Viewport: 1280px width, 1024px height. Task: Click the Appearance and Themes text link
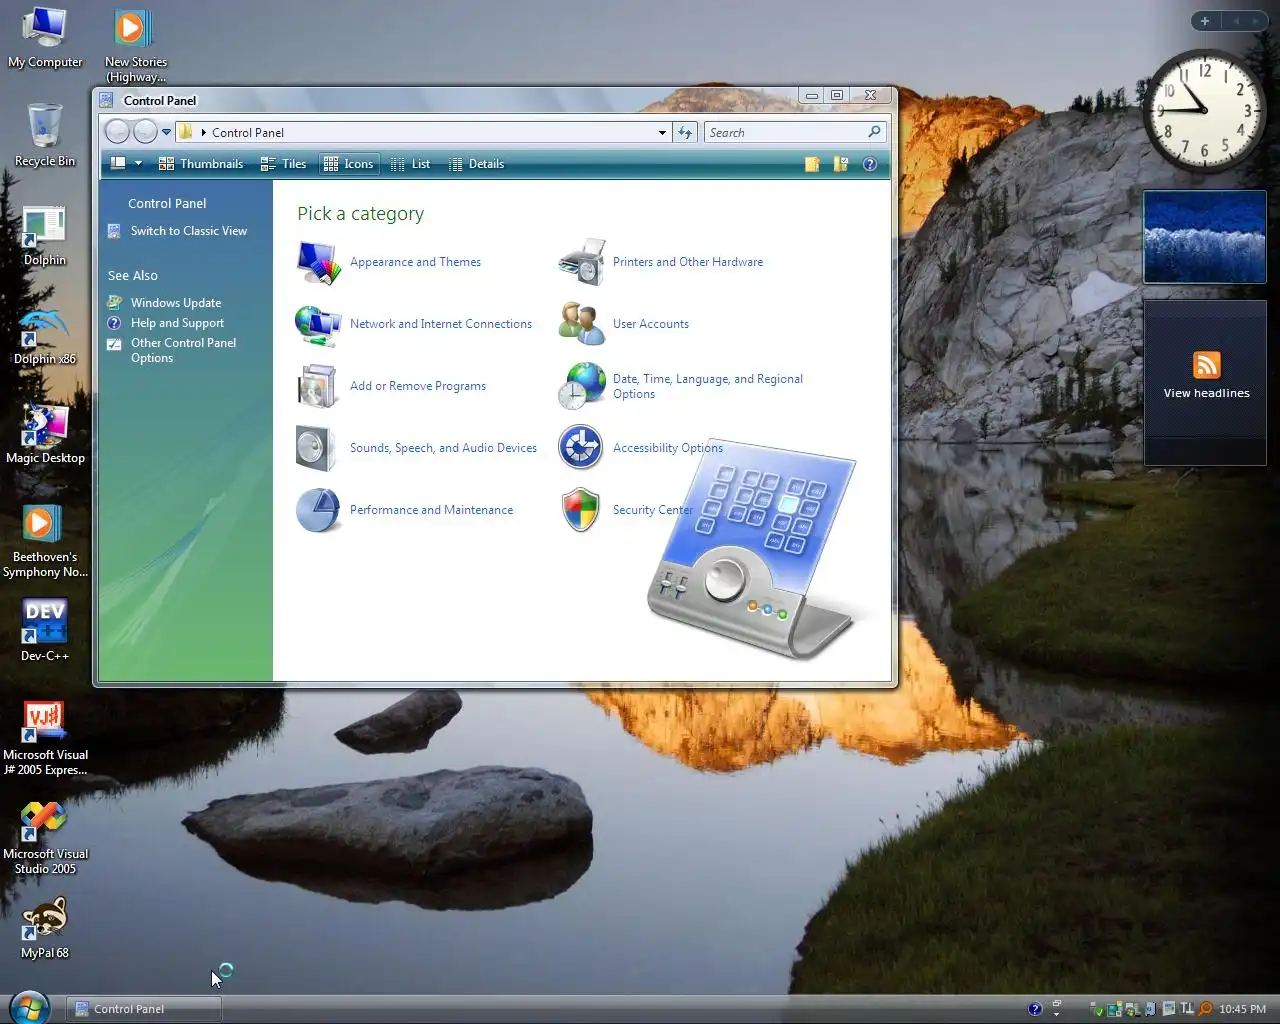pyautogui.click(x=415, y=262)
